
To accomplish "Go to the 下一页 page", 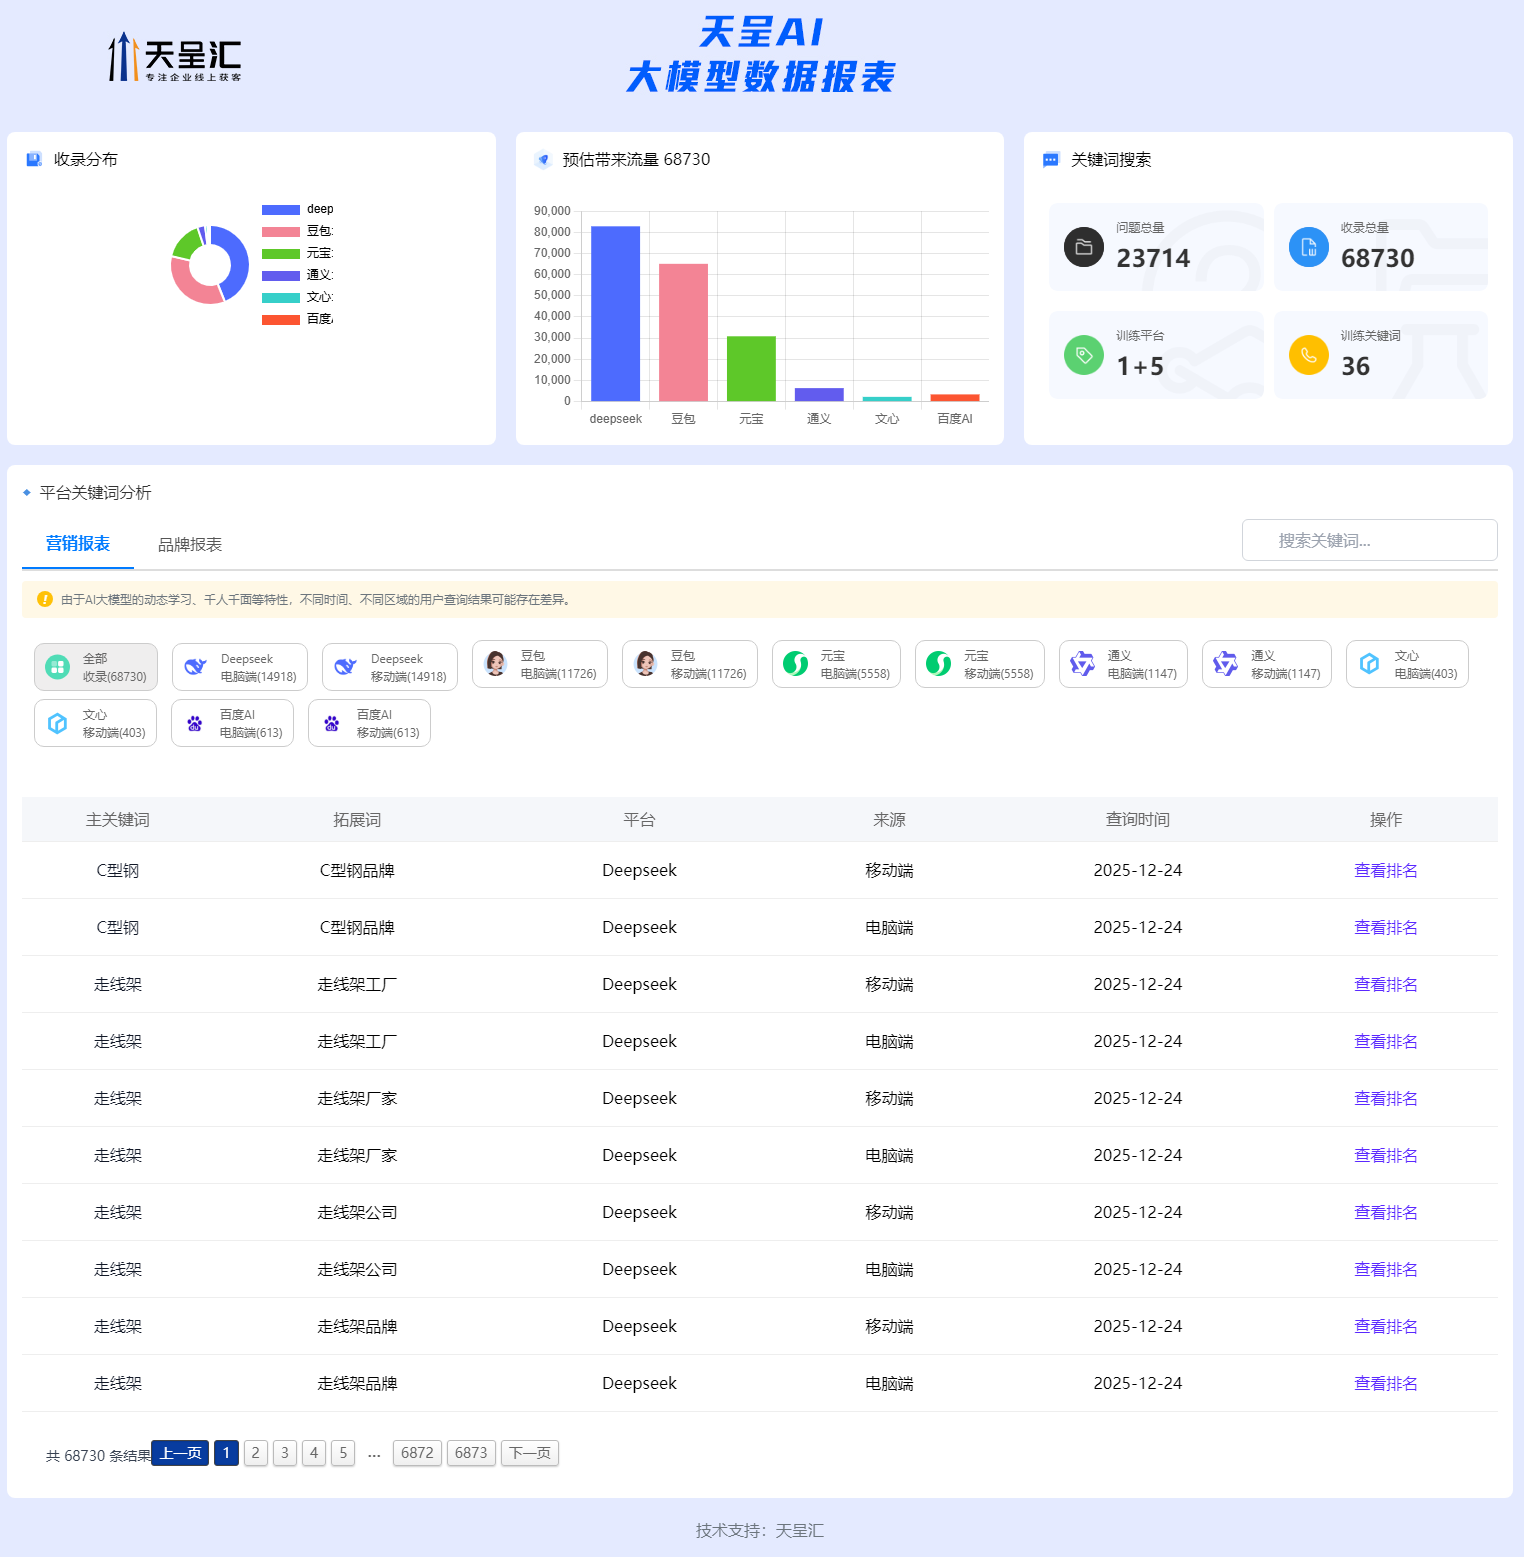I will (529, 1453).
